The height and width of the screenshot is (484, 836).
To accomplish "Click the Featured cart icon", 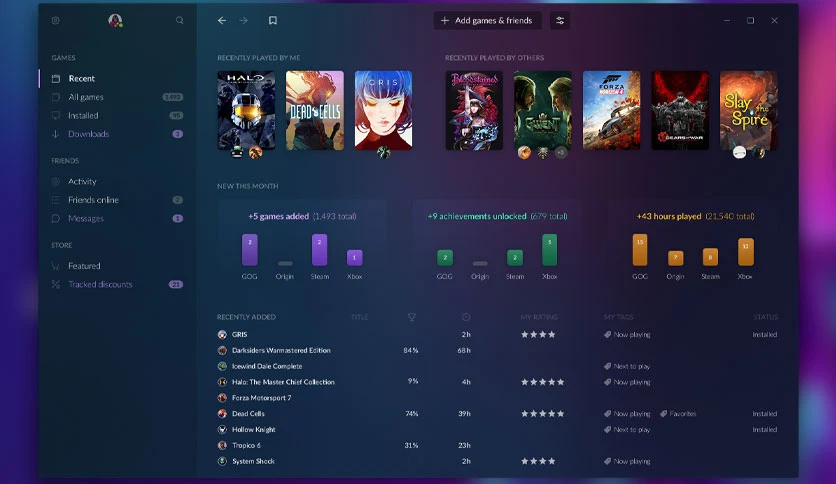I will (55, 265).
